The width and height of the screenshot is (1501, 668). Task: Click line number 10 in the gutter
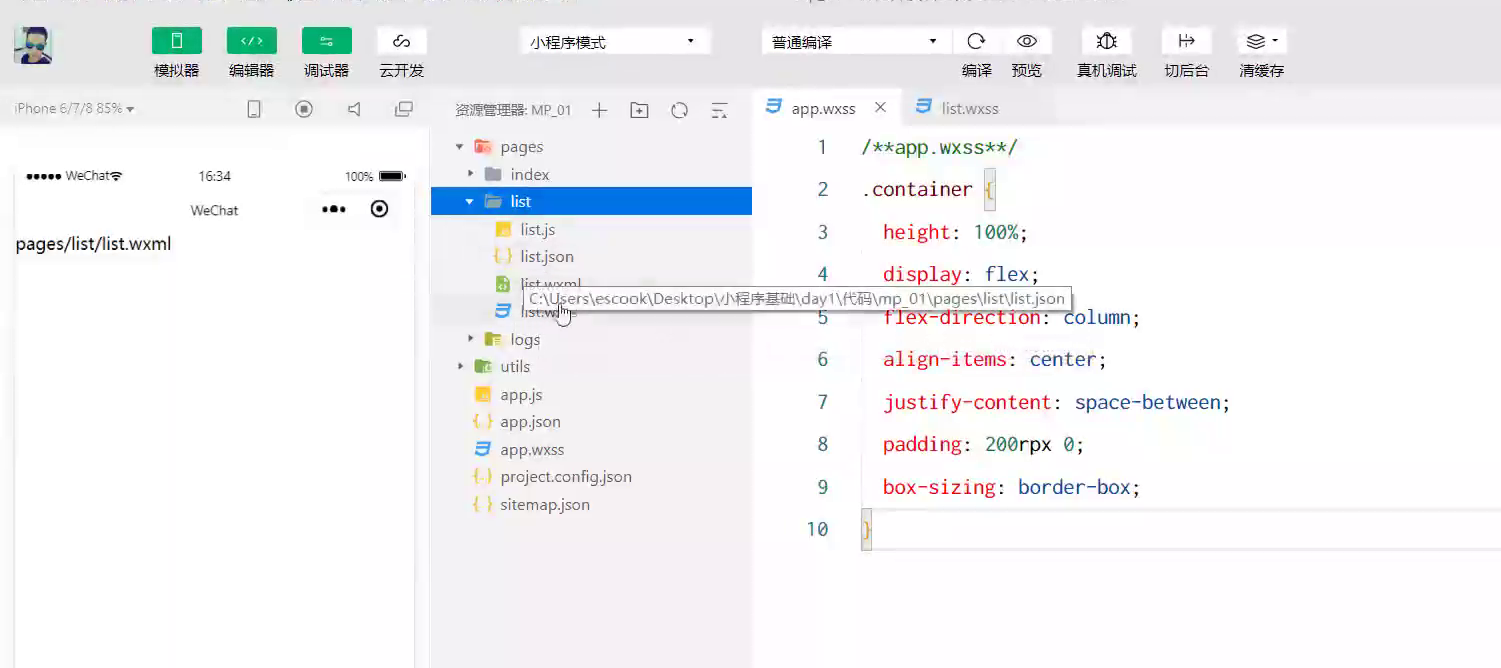click(817, 529)
